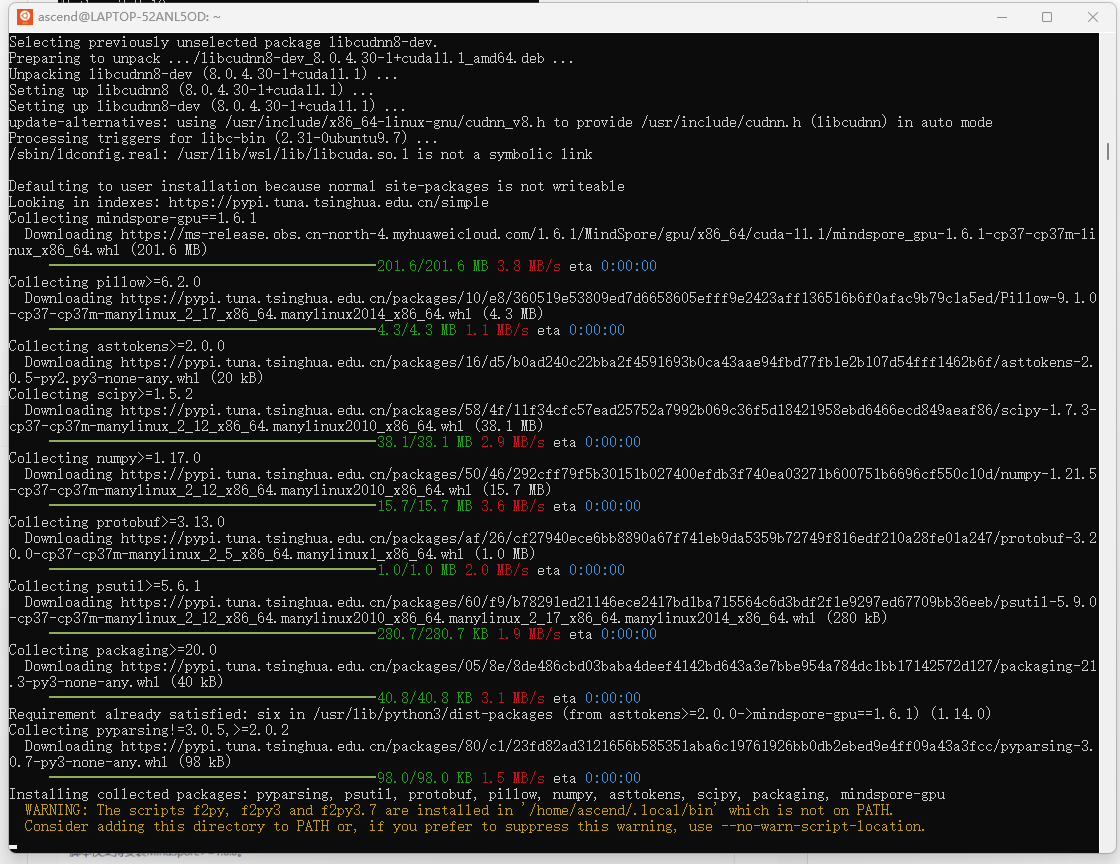This screenshot has height=864, width=1120.
Task: Click the line 'Collecting pyparsing!=3.0.5,>=2.0.2'
Action: click(149, 730)
